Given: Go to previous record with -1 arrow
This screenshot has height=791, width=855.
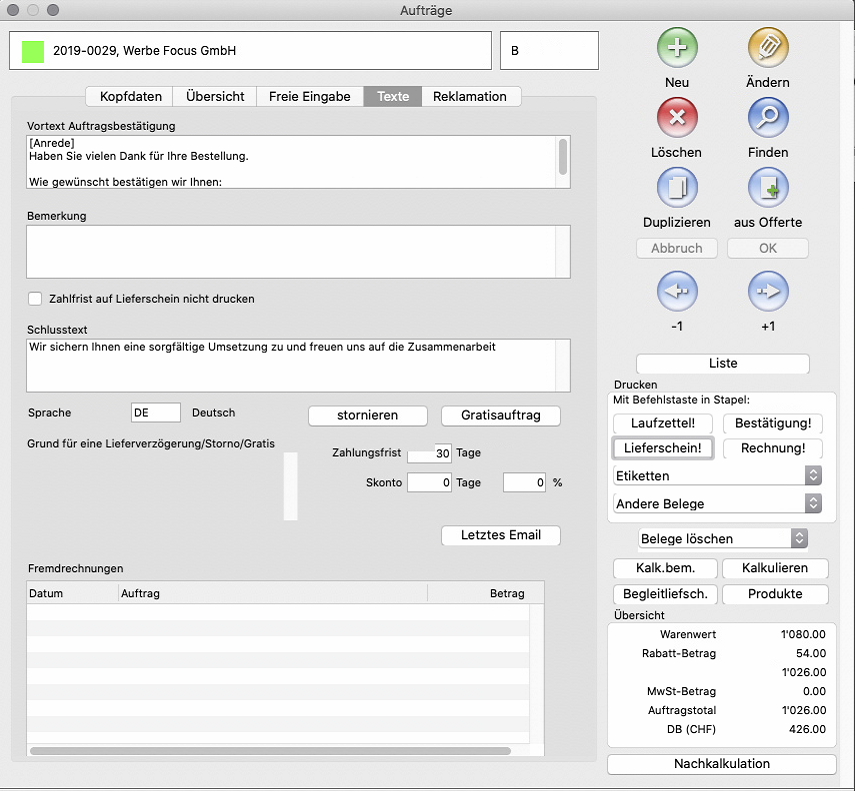Looking at the screenshot, I should point(677,292).
